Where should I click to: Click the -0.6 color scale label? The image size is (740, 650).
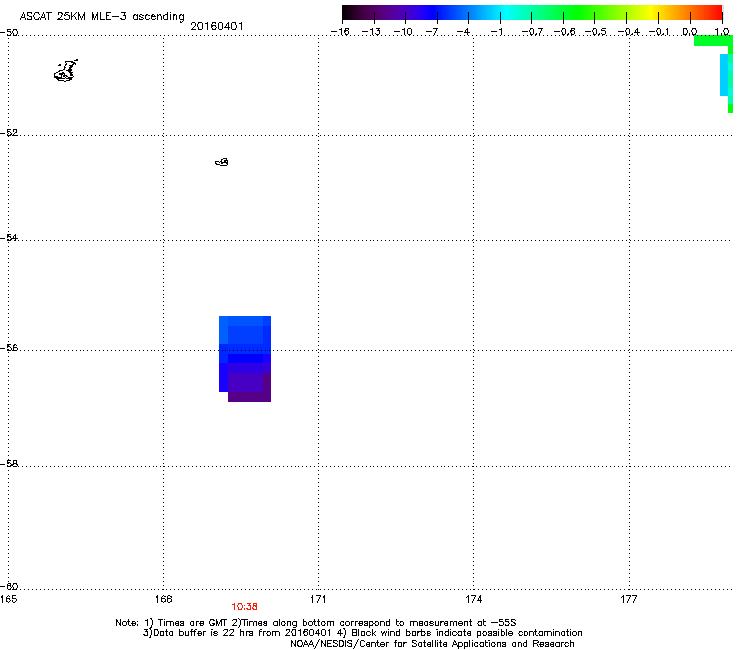[x=564, y=32]
